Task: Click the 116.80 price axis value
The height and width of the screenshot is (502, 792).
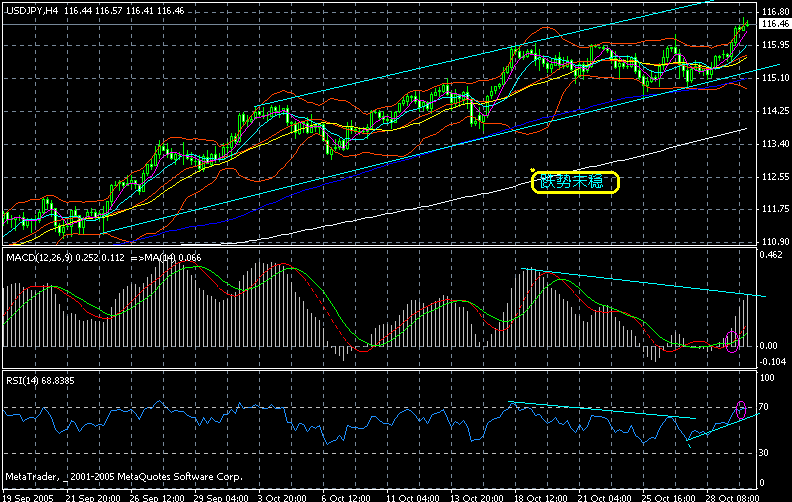Action: (x=775, y=12)
